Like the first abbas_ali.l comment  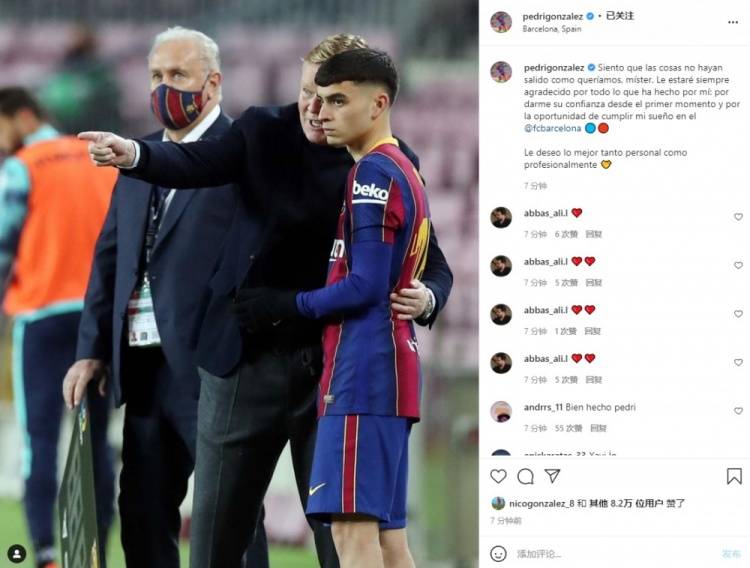[x=738, y=217]
